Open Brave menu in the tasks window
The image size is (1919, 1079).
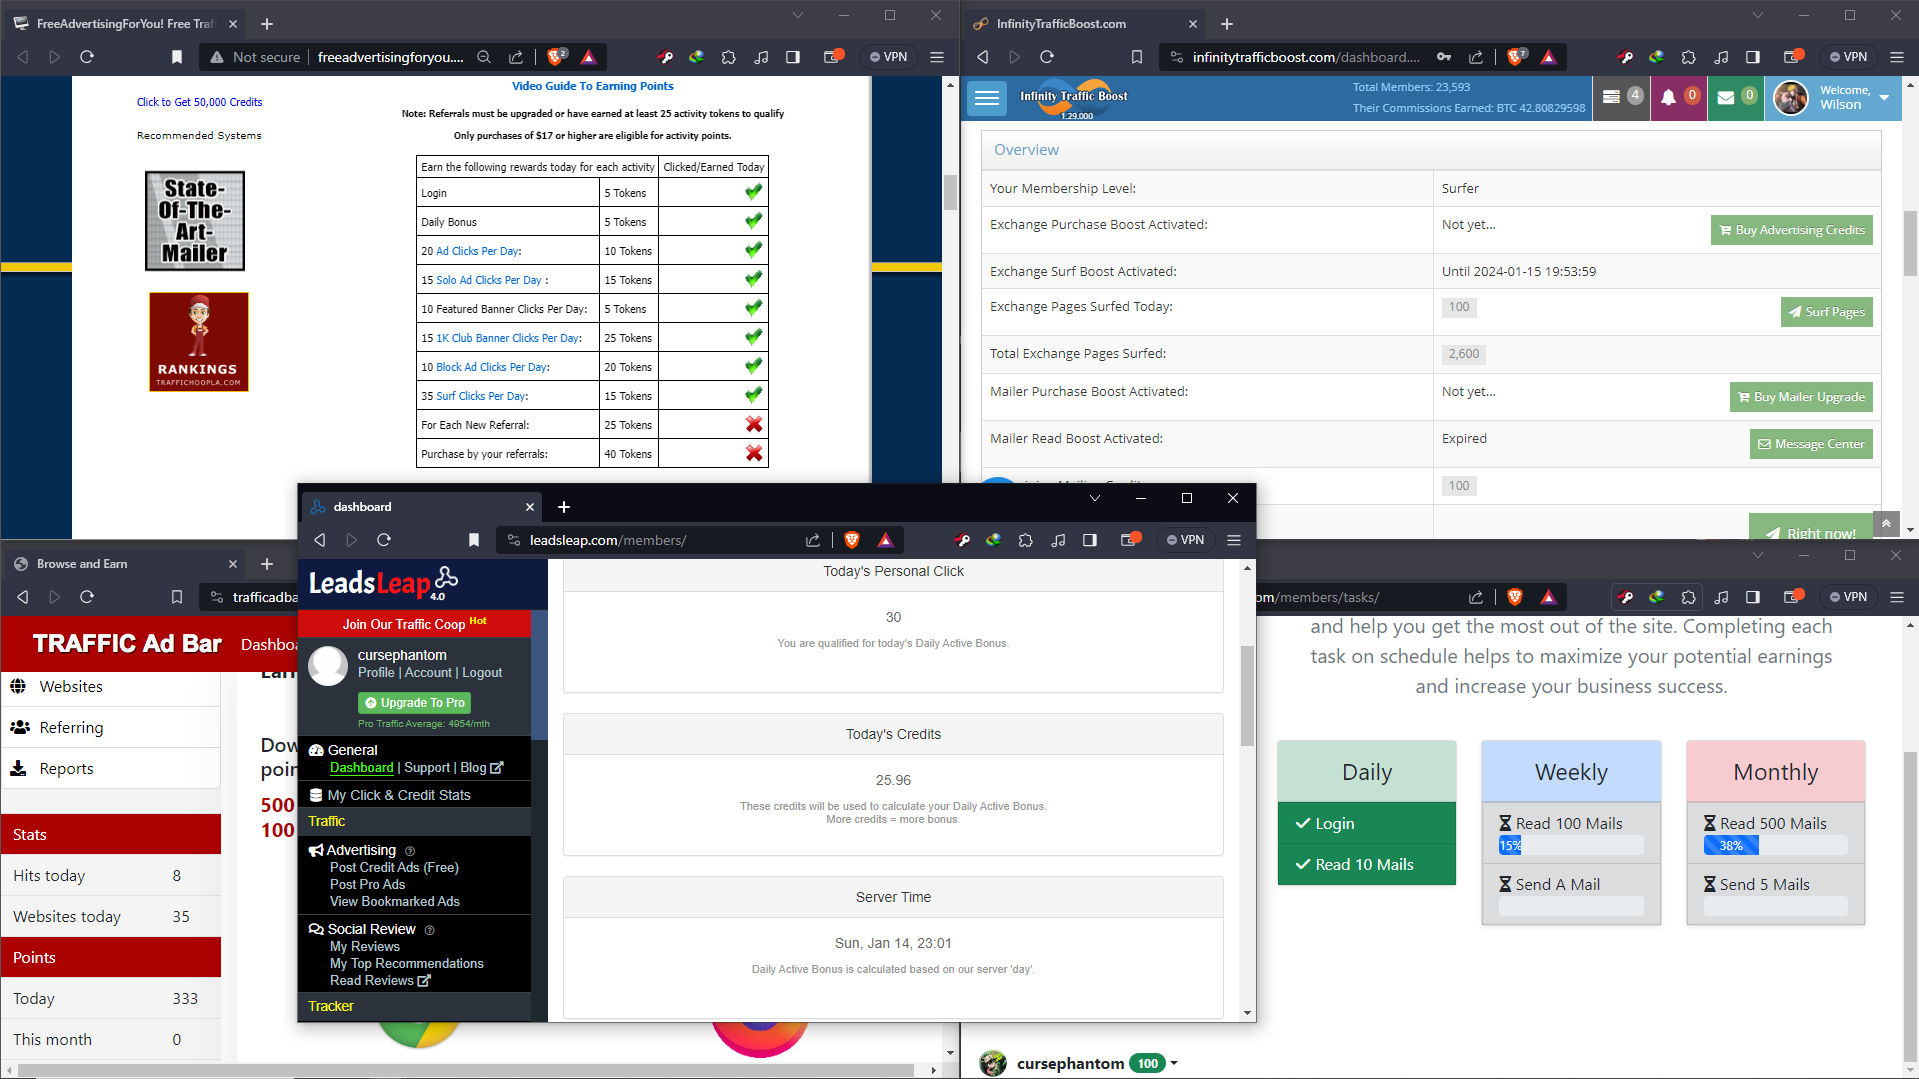click(1897, 597)
